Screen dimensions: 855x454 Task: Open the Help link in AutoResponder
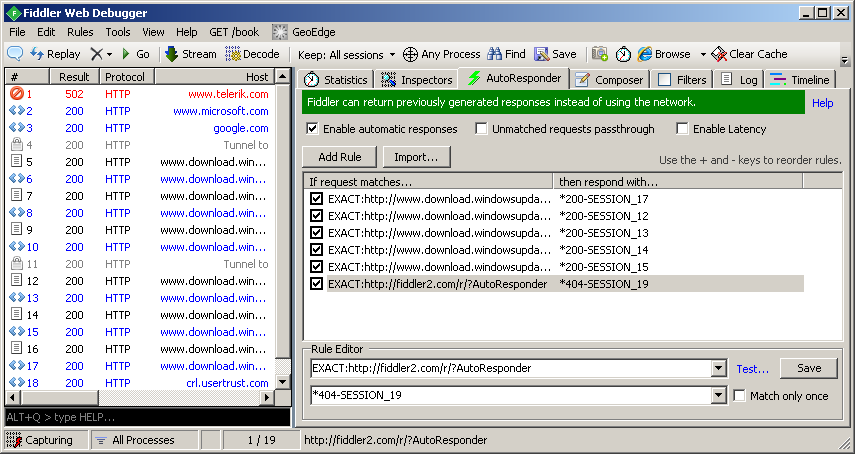822,103
